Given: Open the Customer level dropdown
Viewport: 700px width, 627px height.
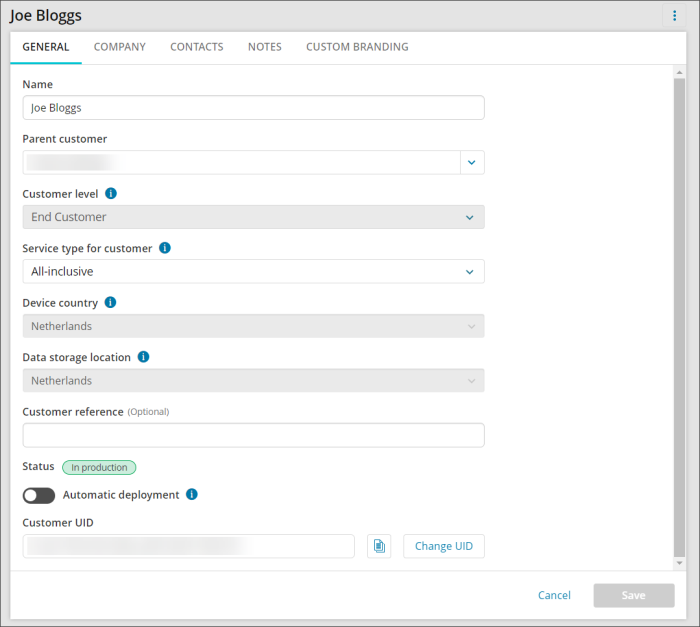Looking at the screenshot, I should click(253, 217).
